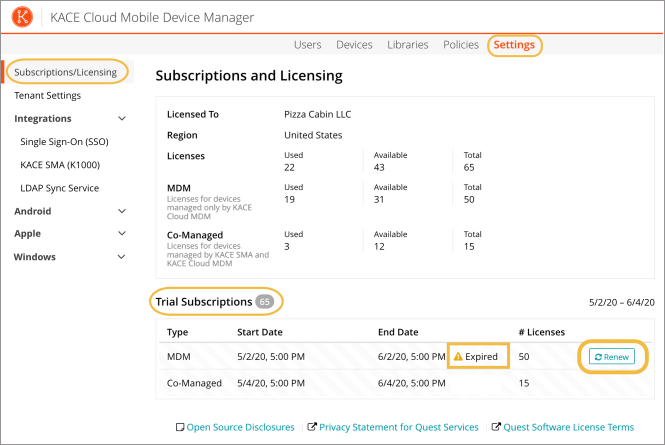Viewport: 665px width, 445px height.
Task: Collapse the Integrations section chevron
Action: click(122, 118)
